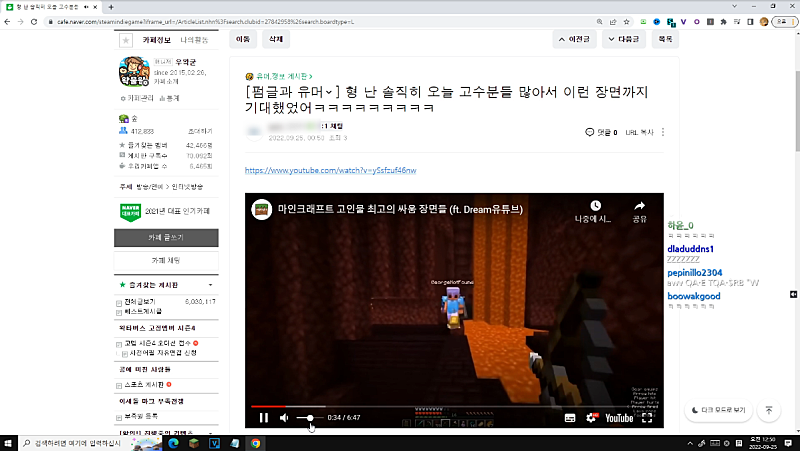Pause the YouTube video
The image size is (800, 451).
coord(264,417)
